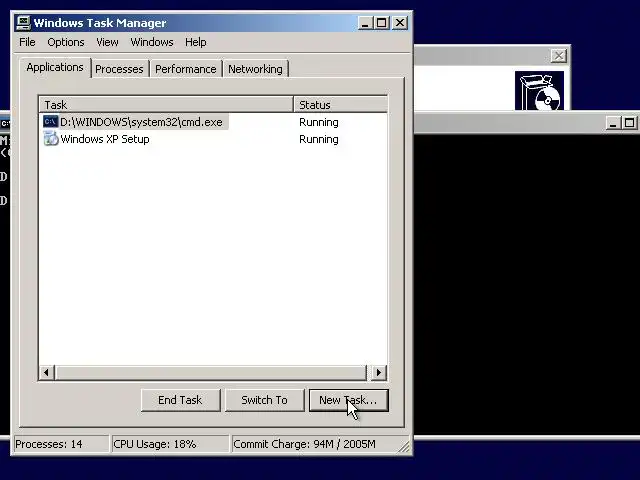
Task: Close the Task Manager window
Action: pyautogui.click(x=400, y=23)
